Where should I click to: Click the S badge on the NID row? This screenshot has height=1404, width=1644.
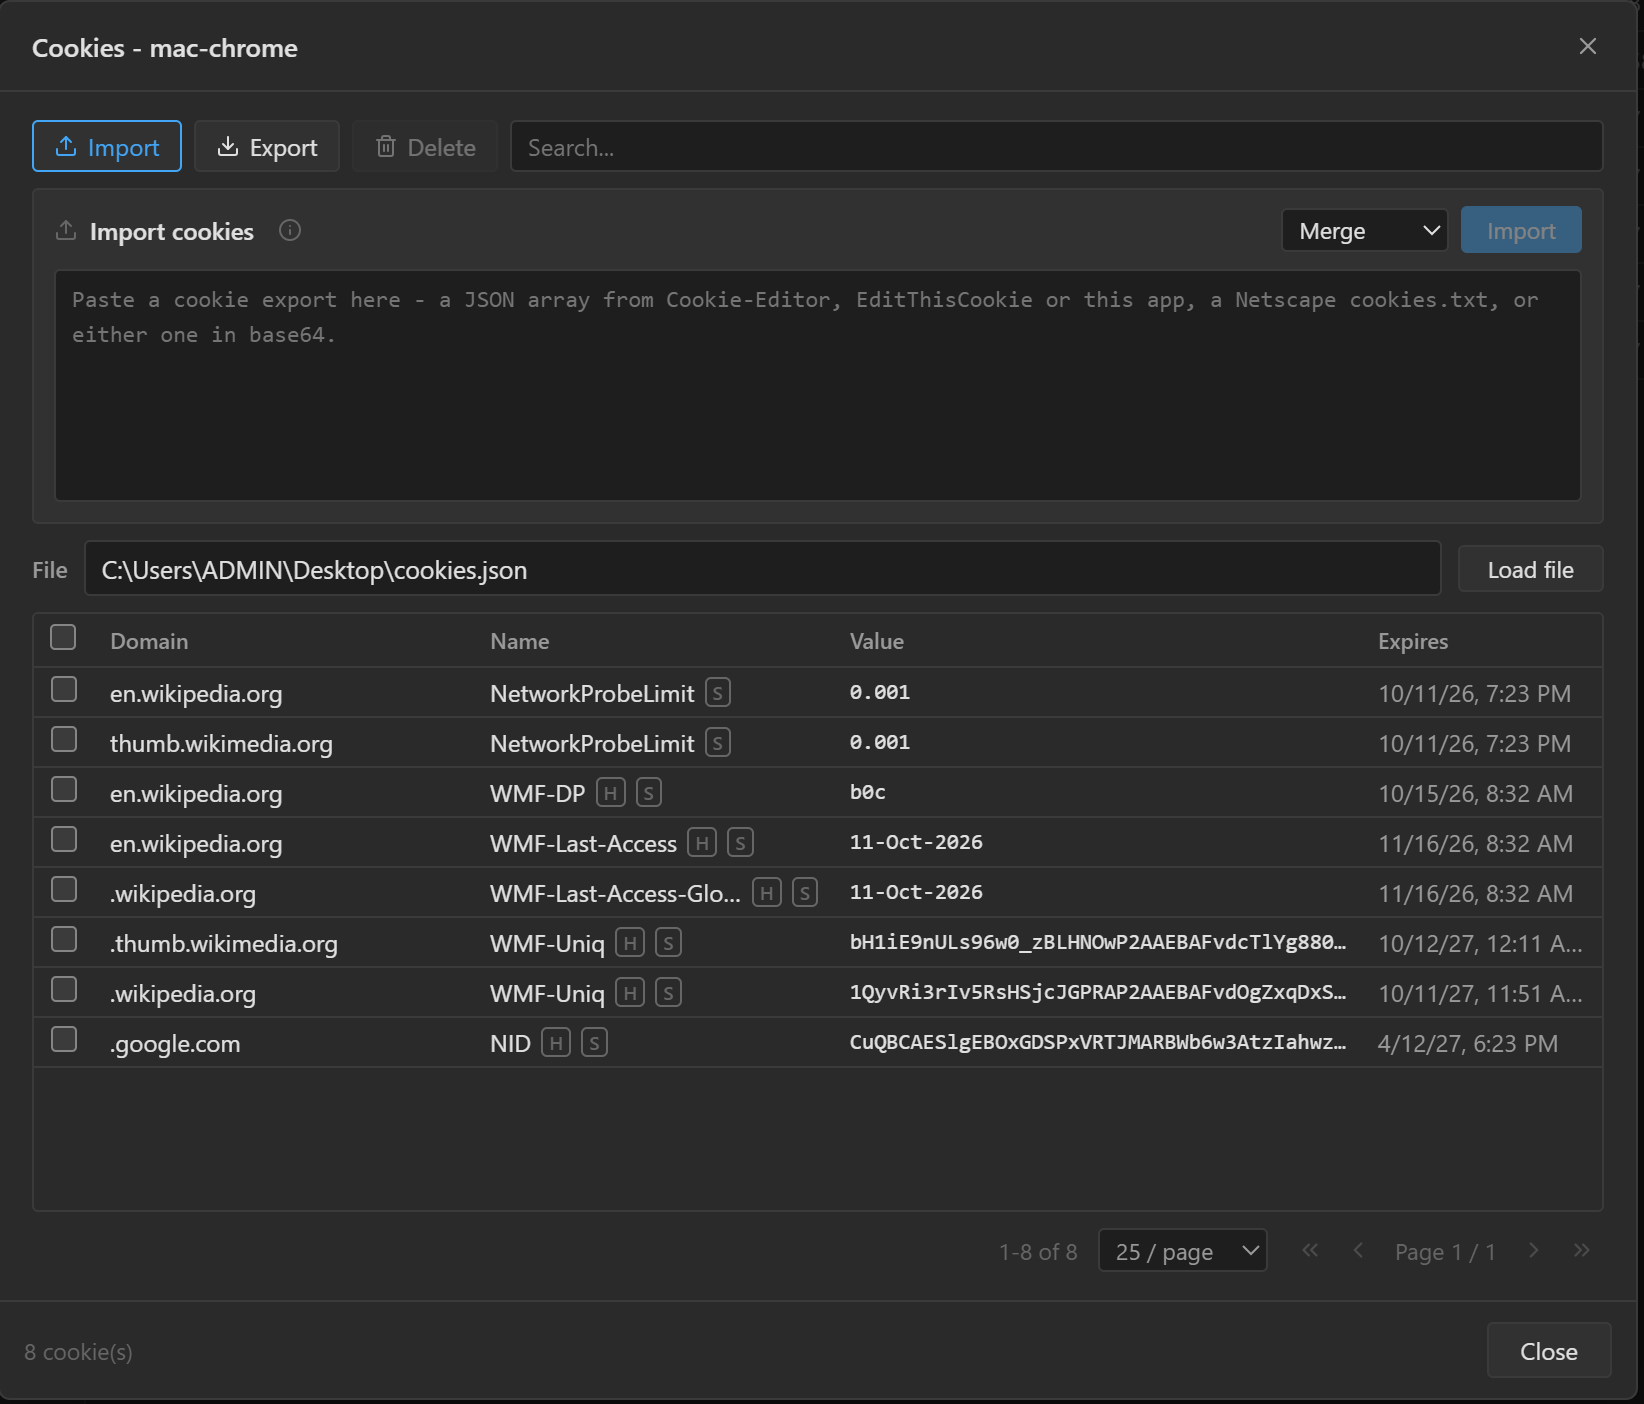(594, 1043)
